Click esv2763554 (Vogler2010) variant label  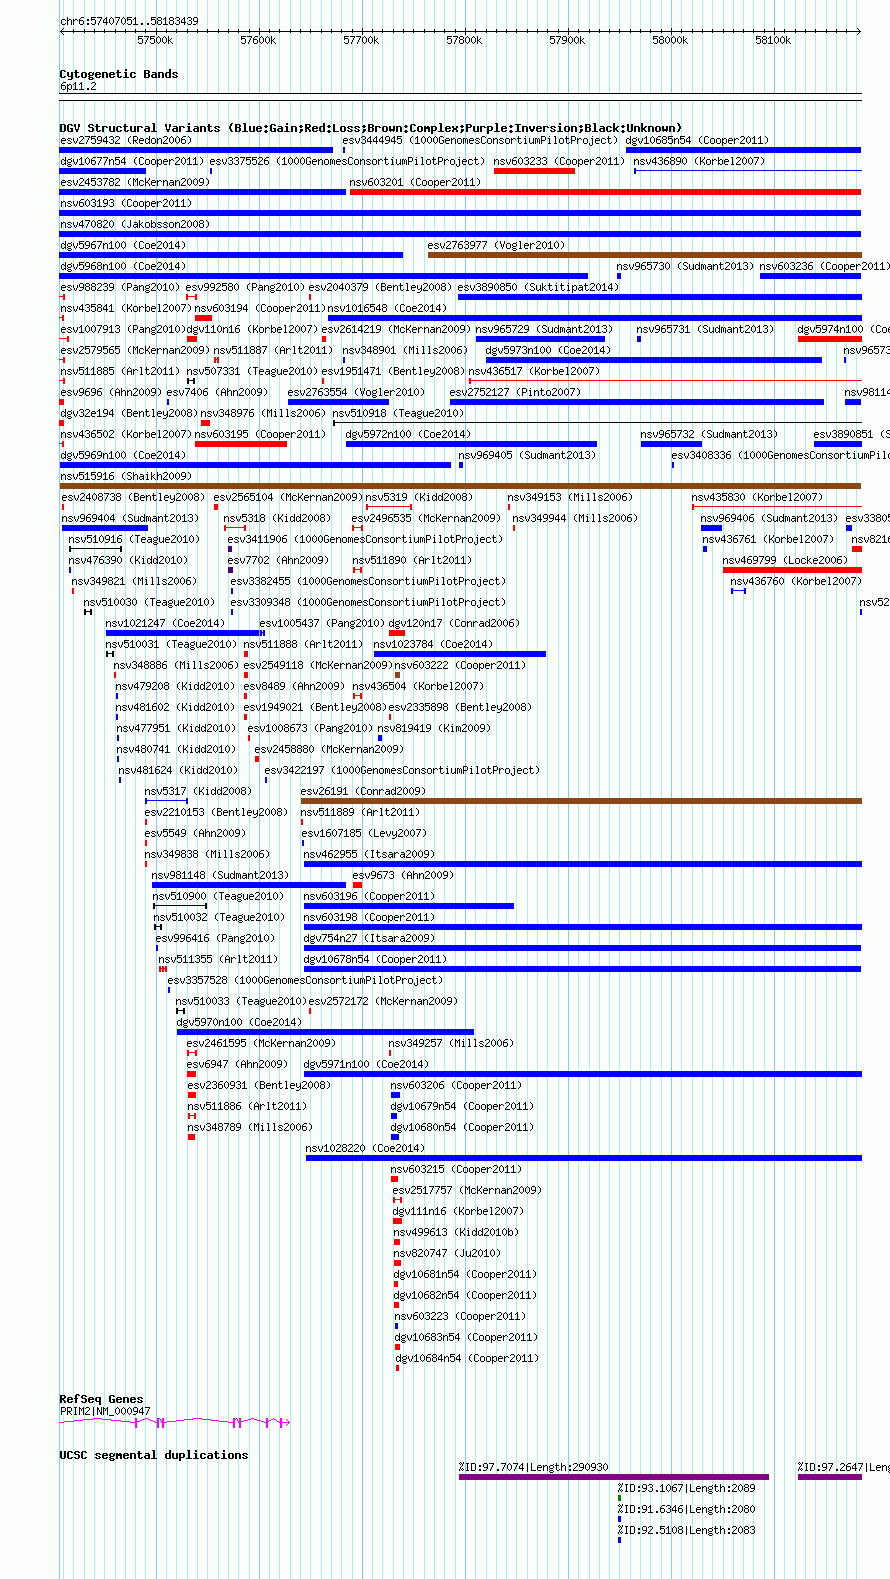coord(357,392)
